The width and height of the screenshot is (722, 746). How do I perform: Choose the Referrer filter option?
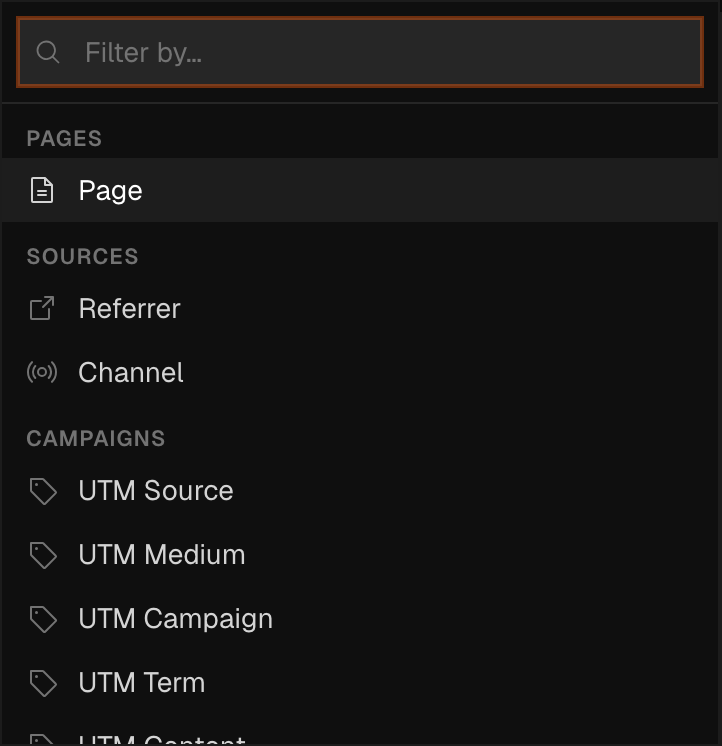[x=360, y=308]
